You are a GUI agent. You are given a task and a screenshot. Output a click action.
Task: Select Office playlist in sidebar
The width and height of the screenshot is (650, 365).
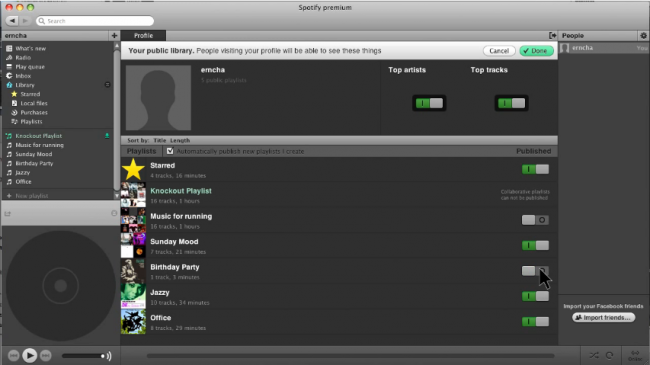point(23,182)
